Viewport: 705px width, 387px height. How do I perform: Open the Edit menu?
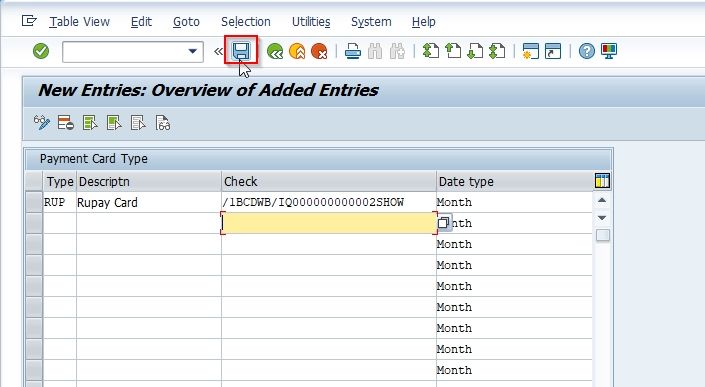(141, 22)
